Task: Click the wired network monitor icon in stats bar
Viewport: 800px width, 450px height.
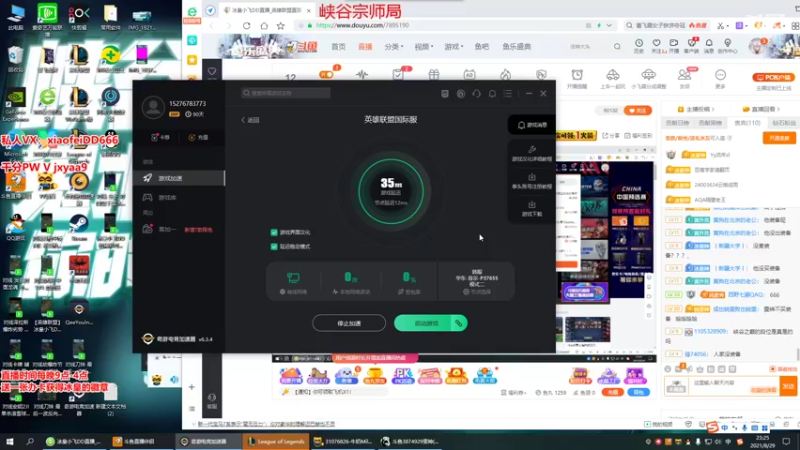Action: click(x=293, y=278)
